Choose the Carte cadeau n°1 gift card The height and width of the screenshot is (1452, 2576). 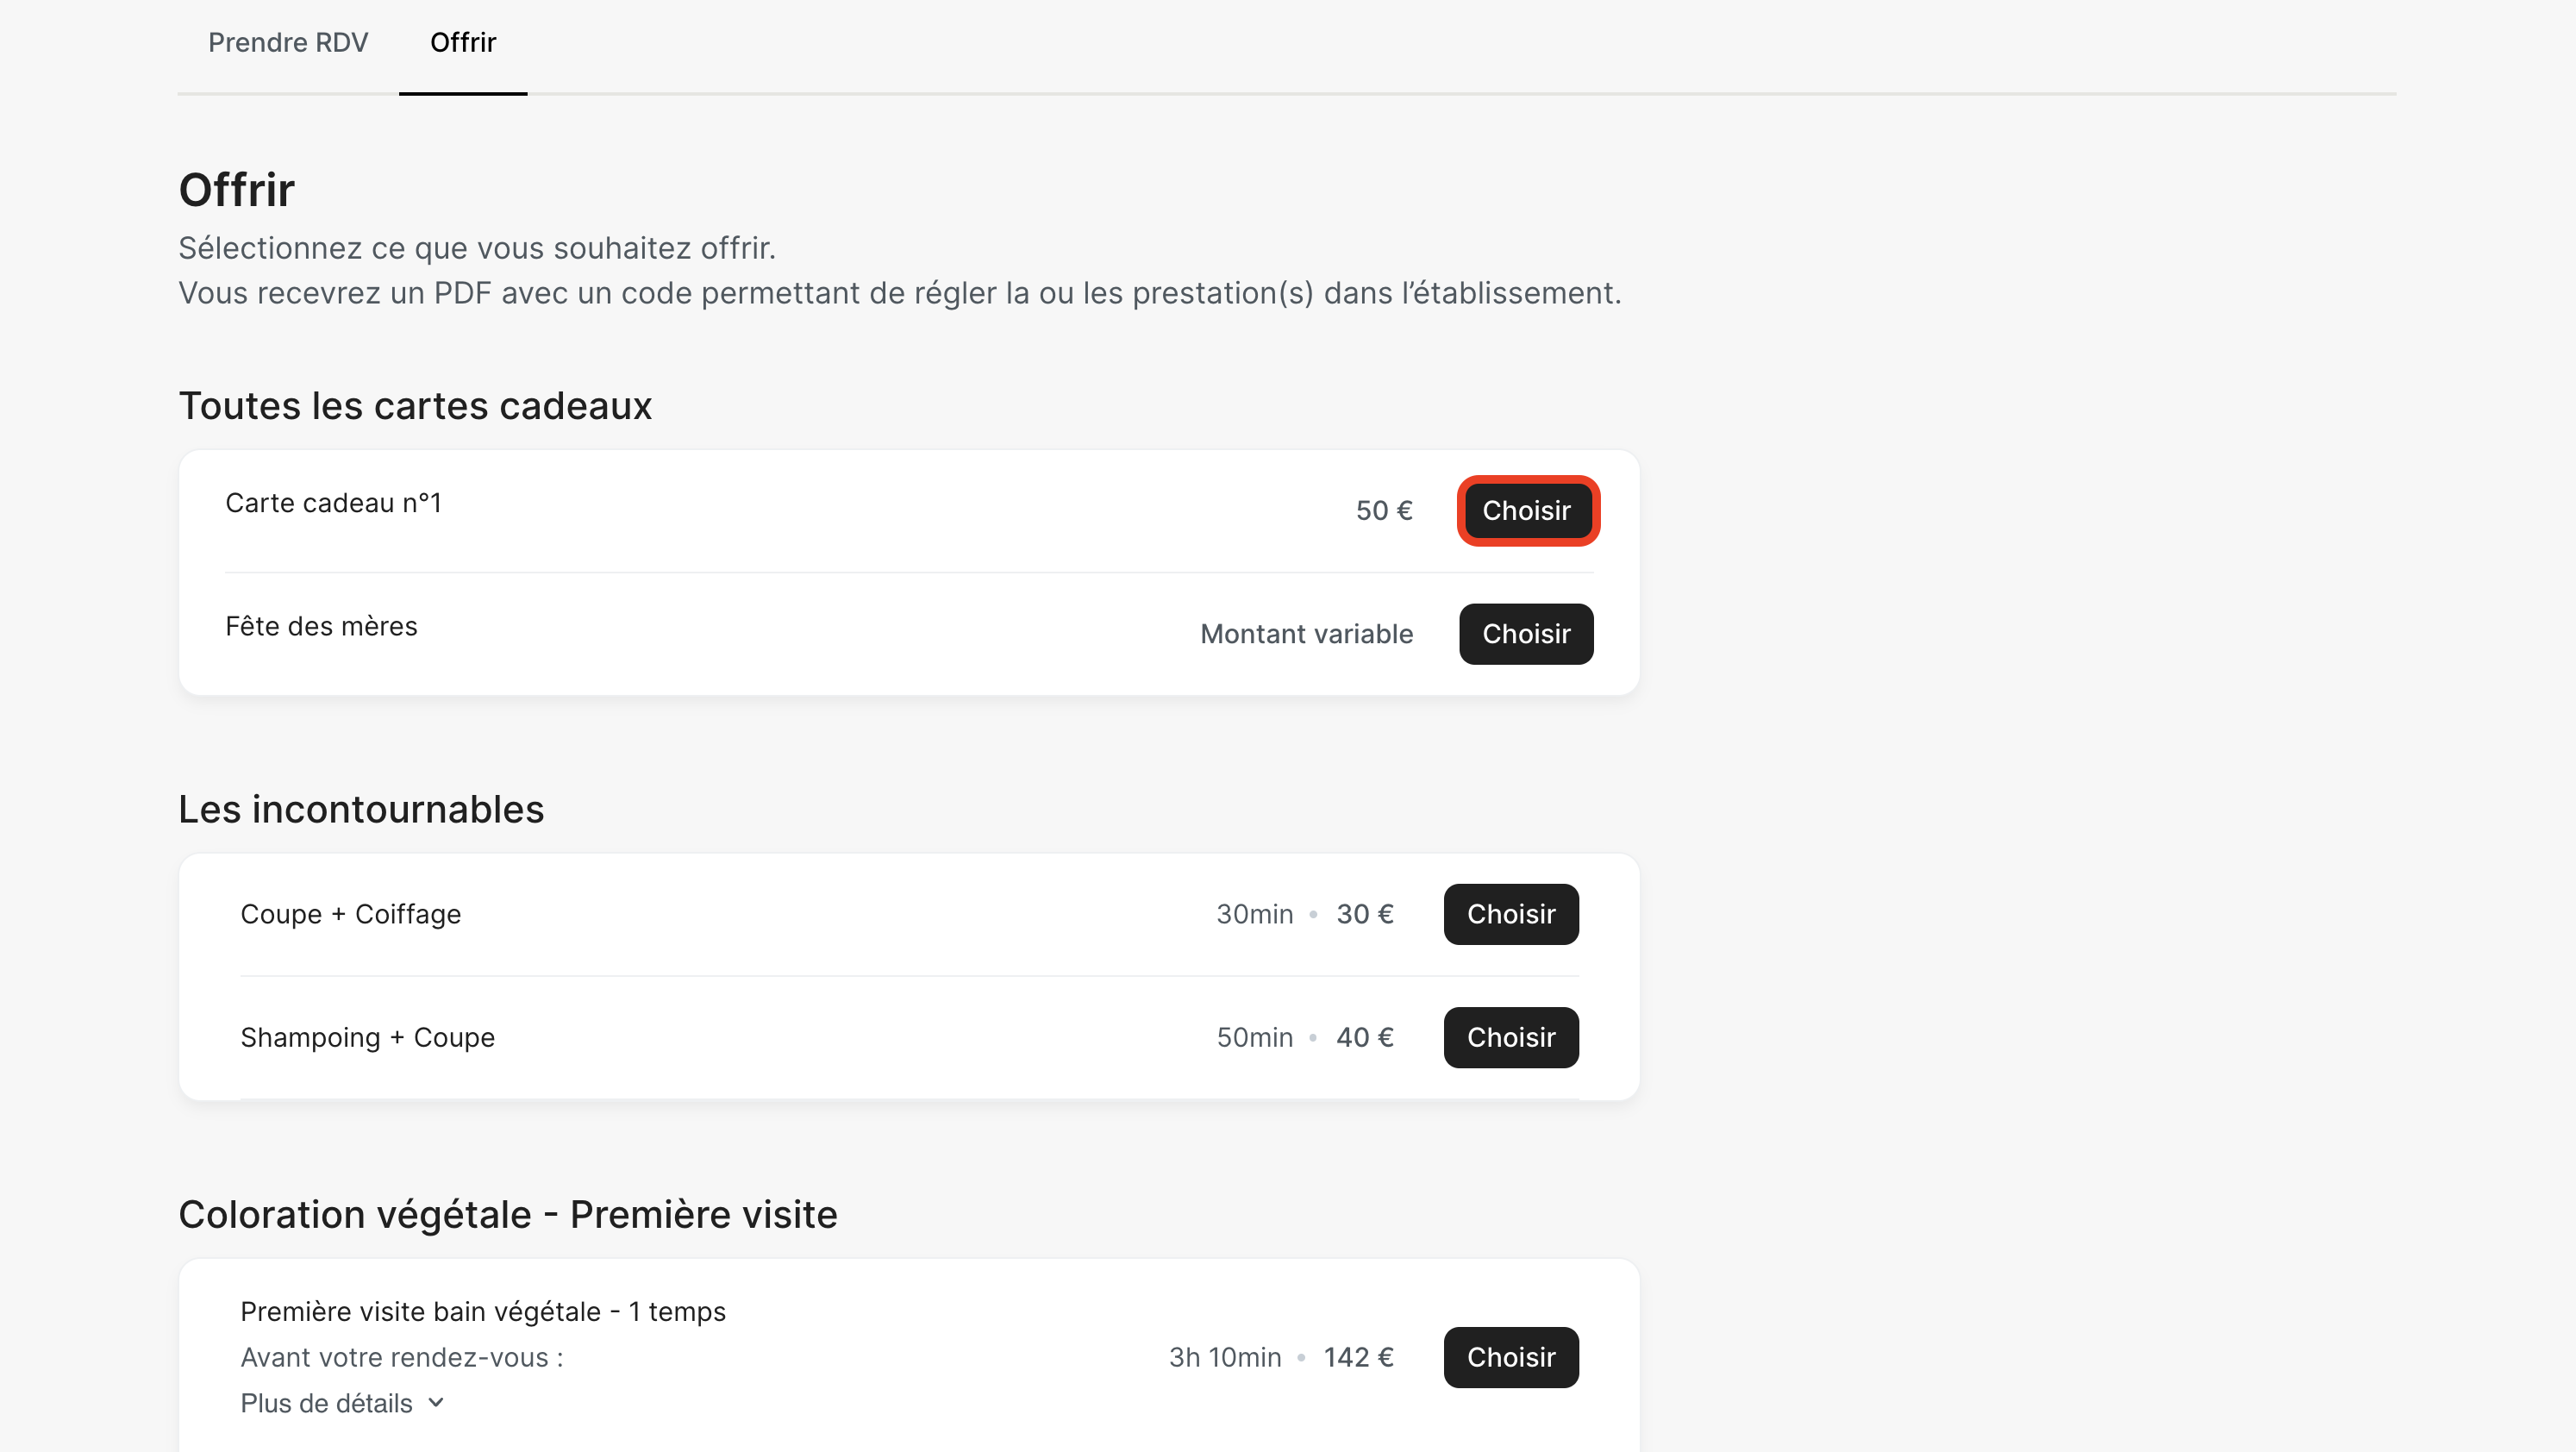pyautogui.click(x=1526, y=511)
